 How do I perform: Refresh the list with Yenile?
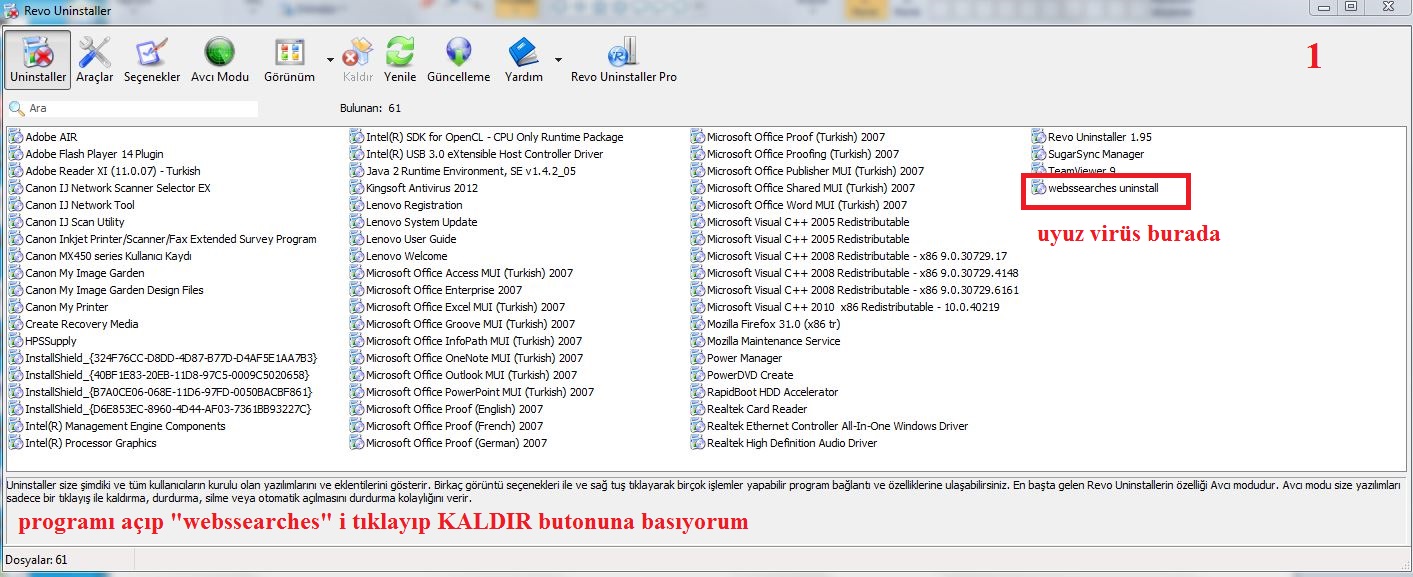[400, 59]
